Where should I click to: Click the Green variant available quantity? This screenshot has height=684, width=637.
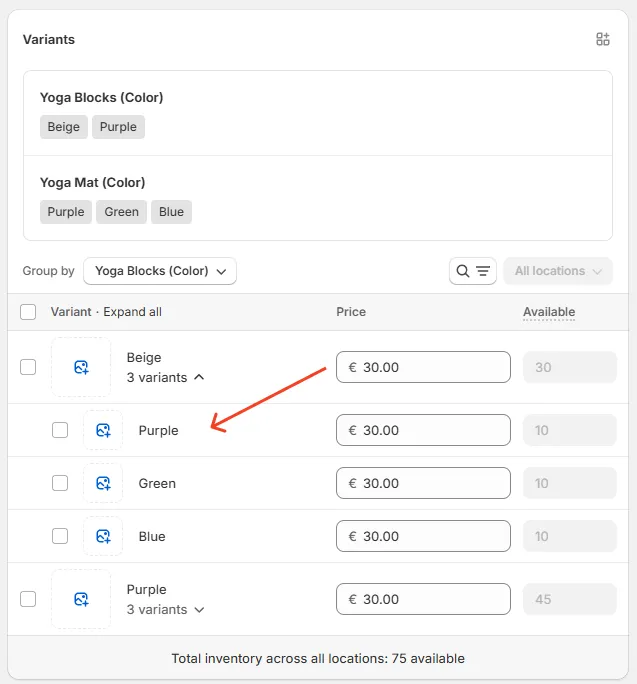pos(570,483)
